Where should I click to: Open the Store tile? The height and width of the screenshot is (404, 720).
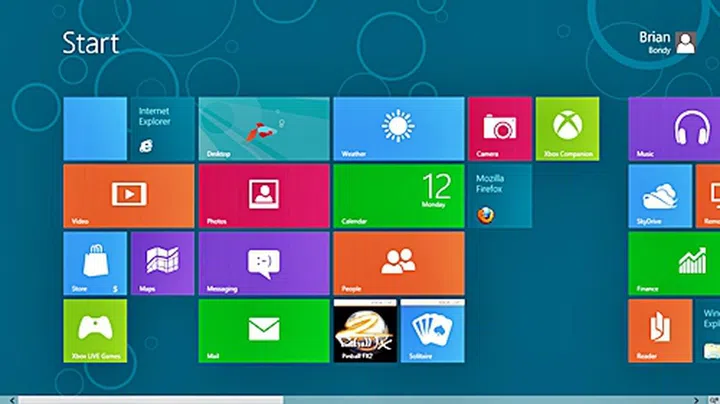[x=95, y=263]
